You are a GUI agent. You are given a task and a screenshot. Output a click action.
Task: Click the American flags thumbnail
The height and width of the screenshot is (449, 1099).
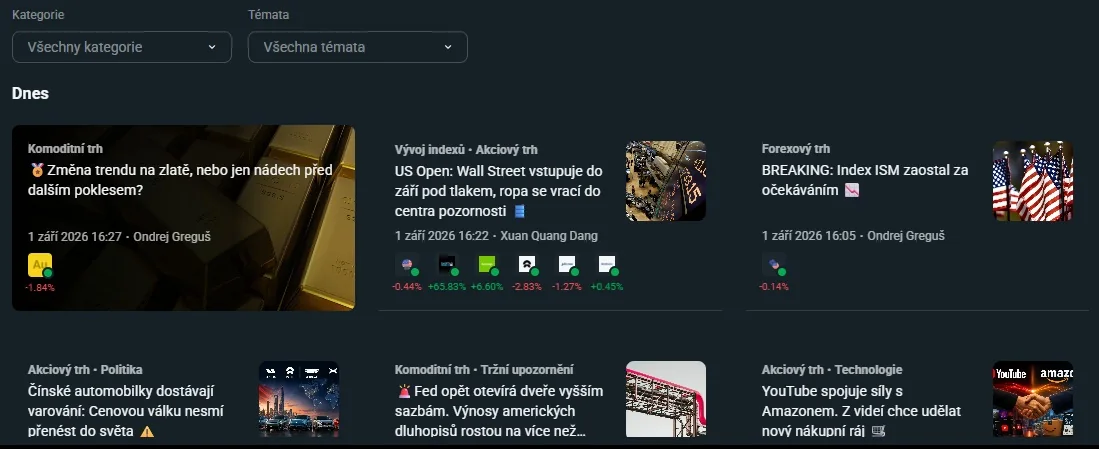point(1032,181)
